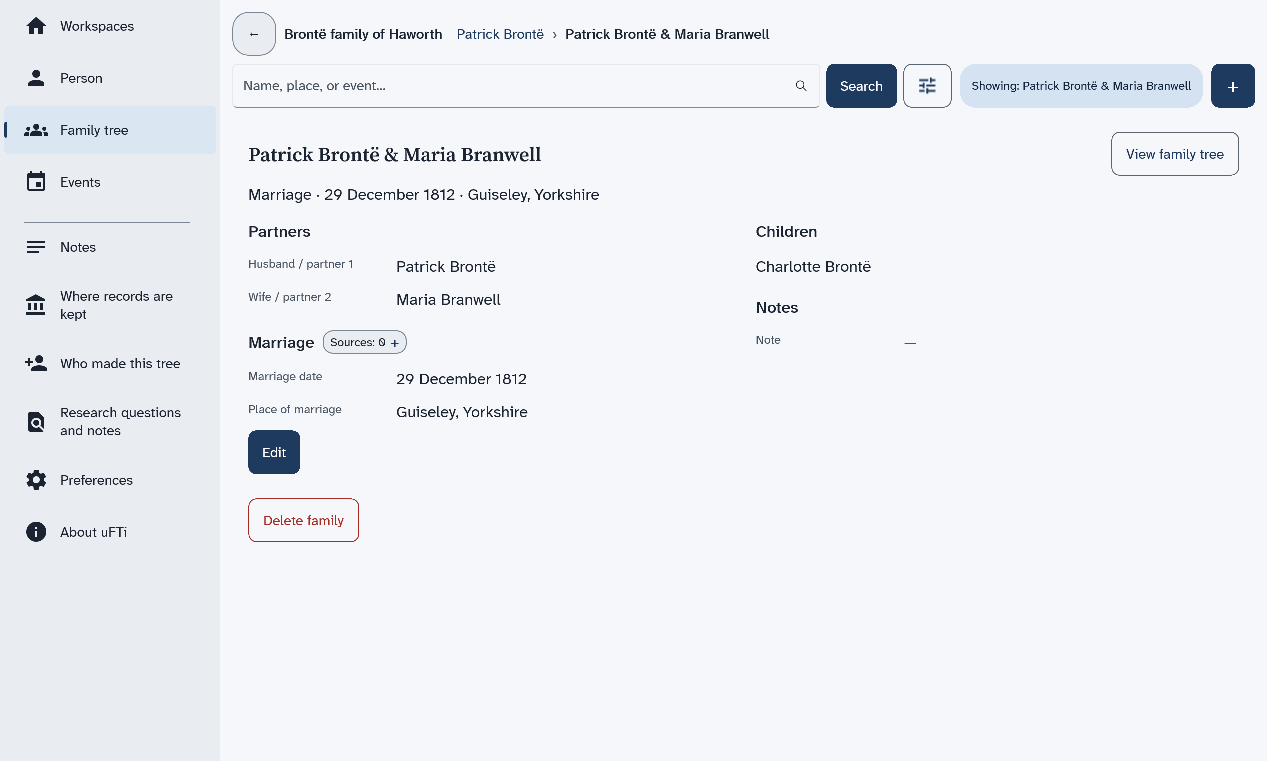1267x761 pixels.
Task: Open search filter options
Action: pyautogui.click(x=927, y=86)
